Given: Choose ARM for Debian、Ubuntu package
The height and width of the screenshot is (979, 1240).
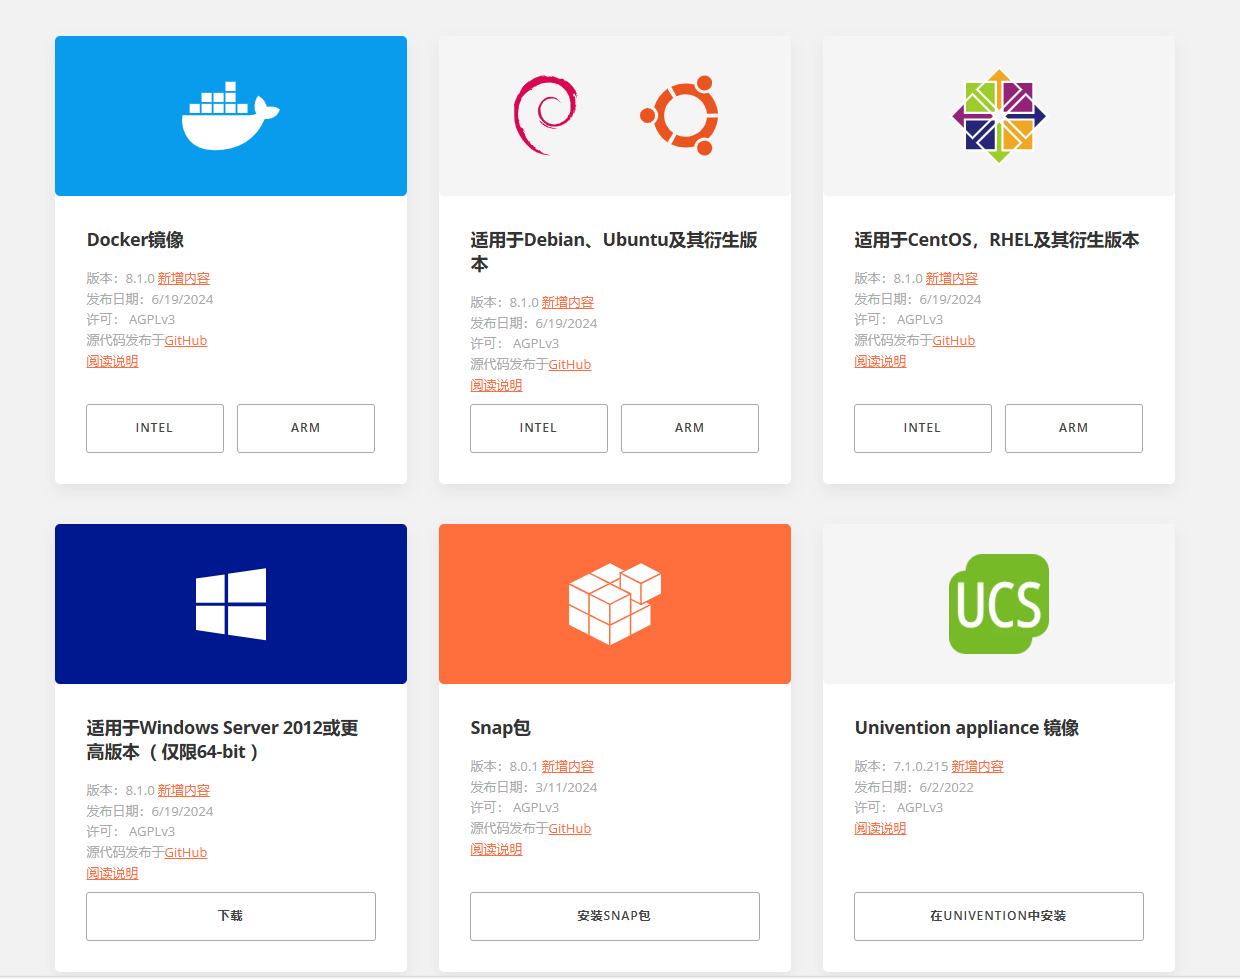Looking at the screenshot, I should click(x=690, y=428).
